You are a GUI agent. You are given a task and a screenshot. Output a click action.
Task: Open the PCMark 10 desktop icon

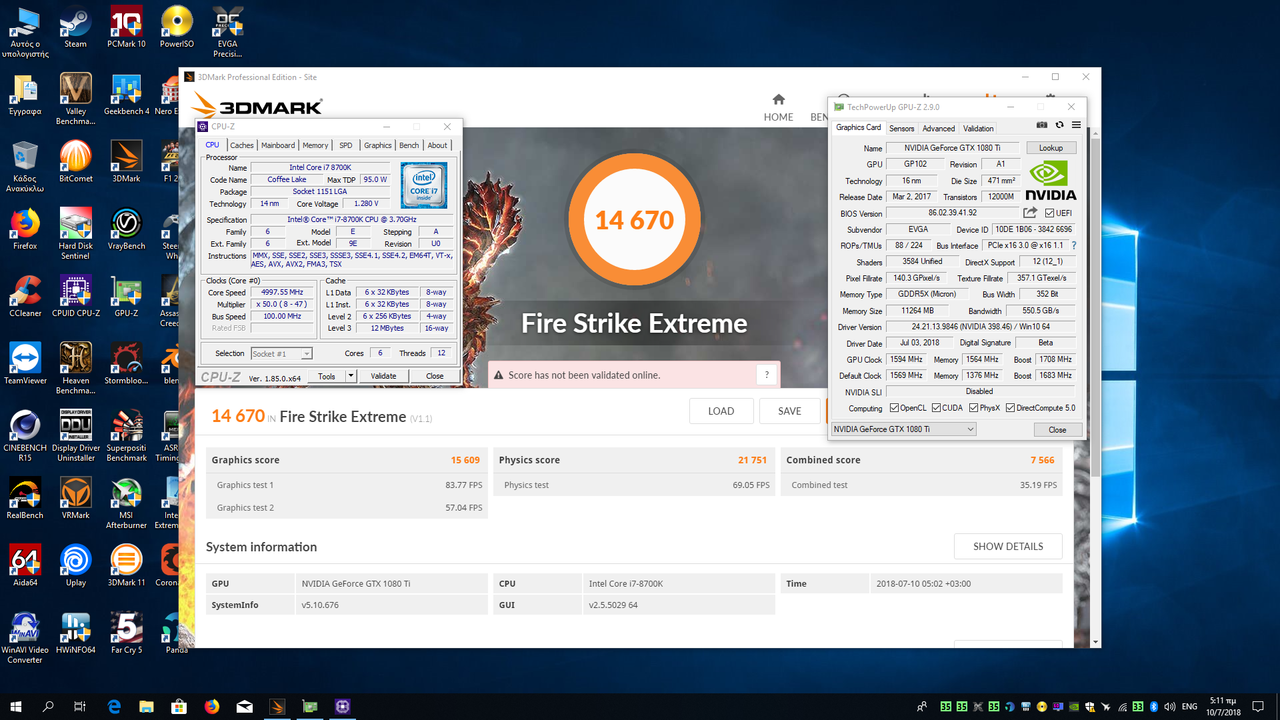click(125, 27)
